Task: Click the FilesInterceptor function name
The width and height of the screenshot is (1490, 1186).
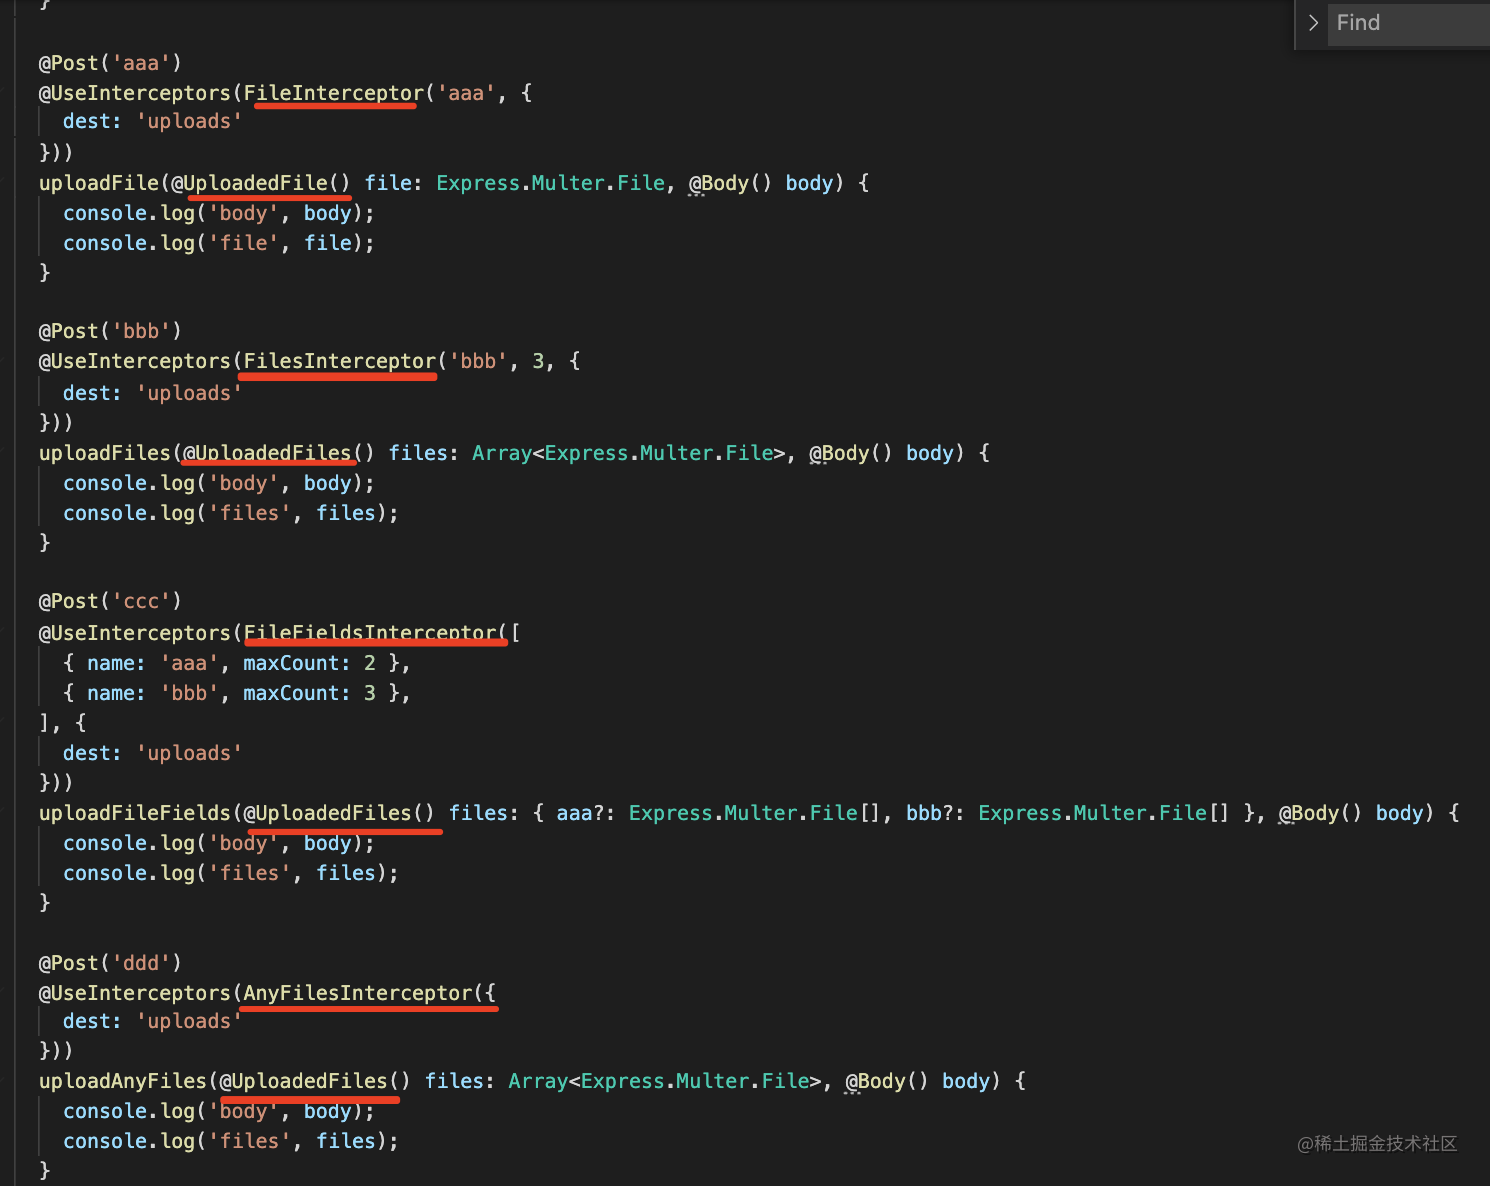Action: click(340, 361)
